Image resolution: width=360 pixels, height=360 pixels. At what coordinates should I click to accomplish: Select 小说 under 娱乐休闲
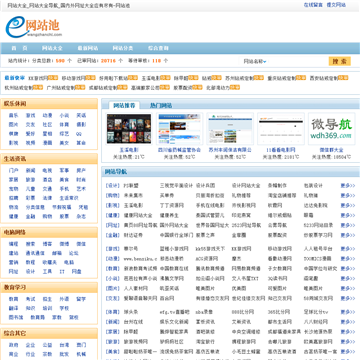[x=64, y=116]
